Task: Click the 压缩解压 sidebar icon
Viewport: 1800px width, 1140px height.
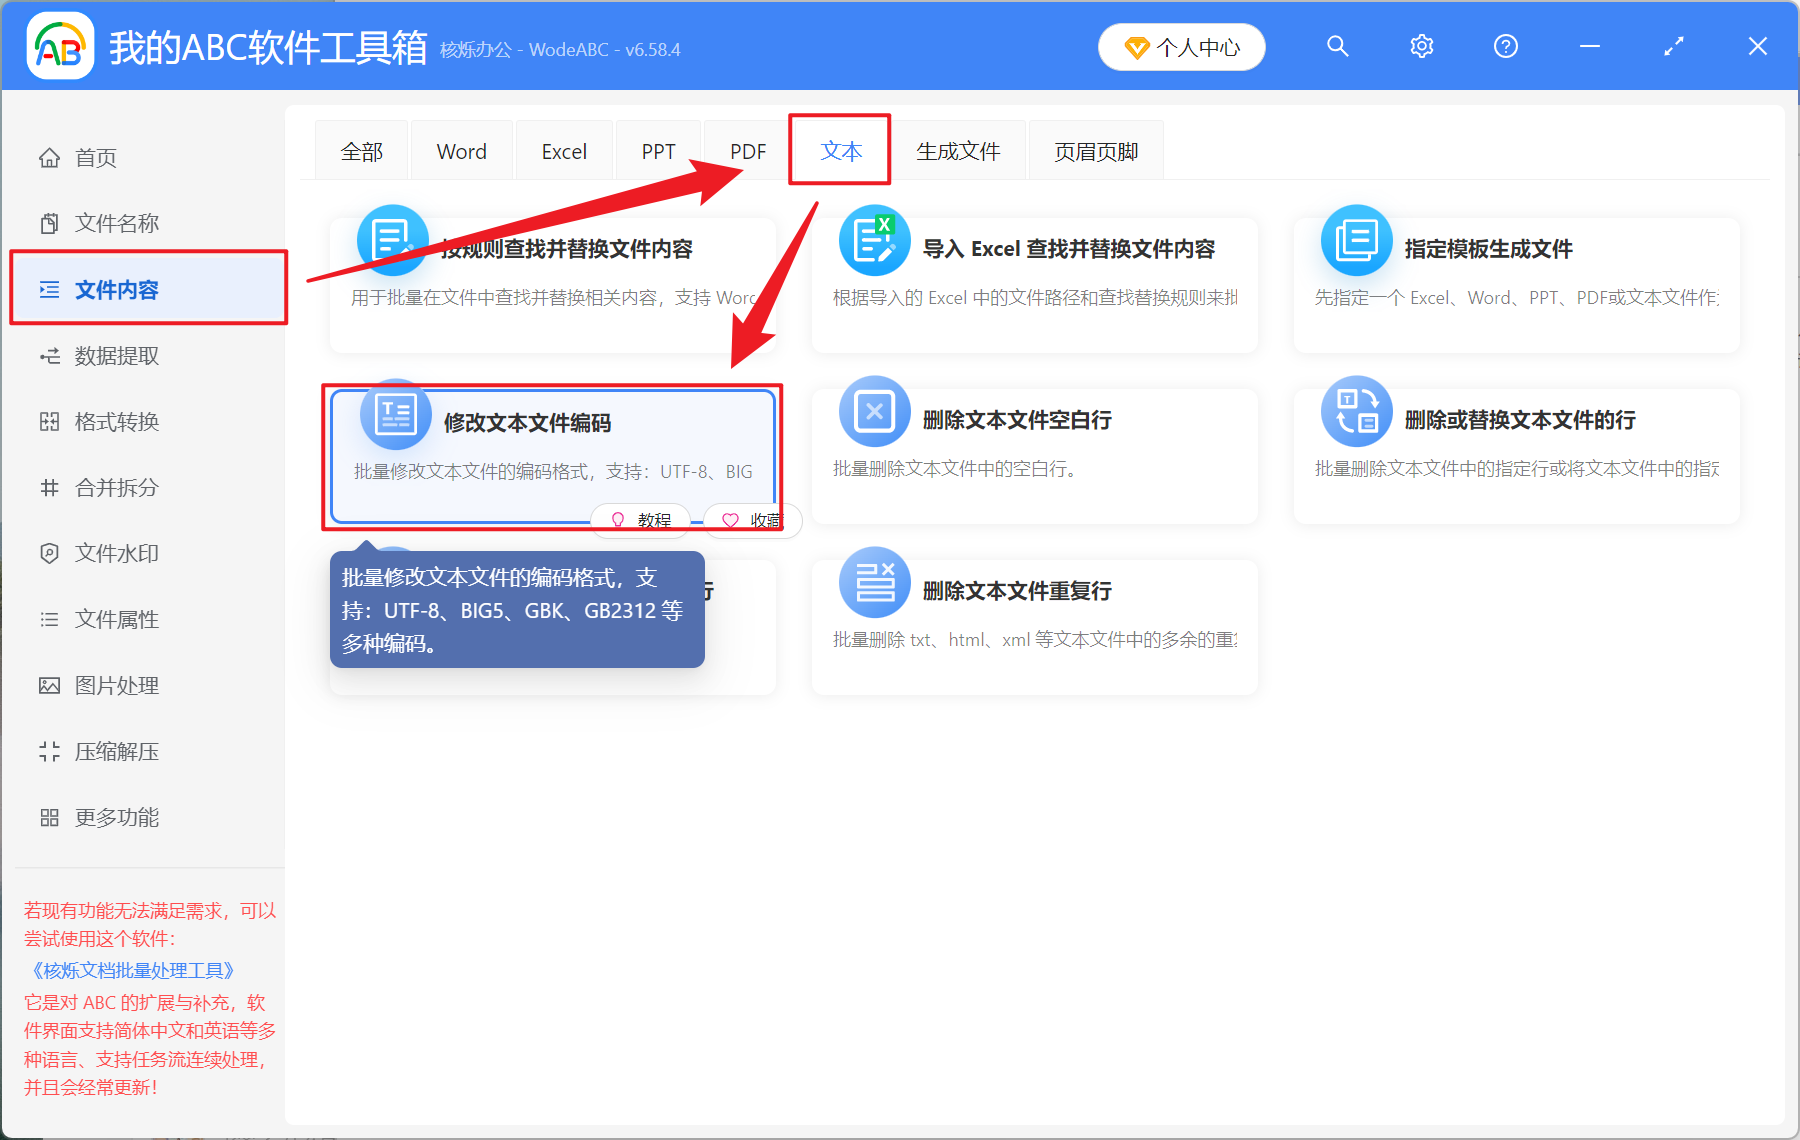Action: click(115, 751)
